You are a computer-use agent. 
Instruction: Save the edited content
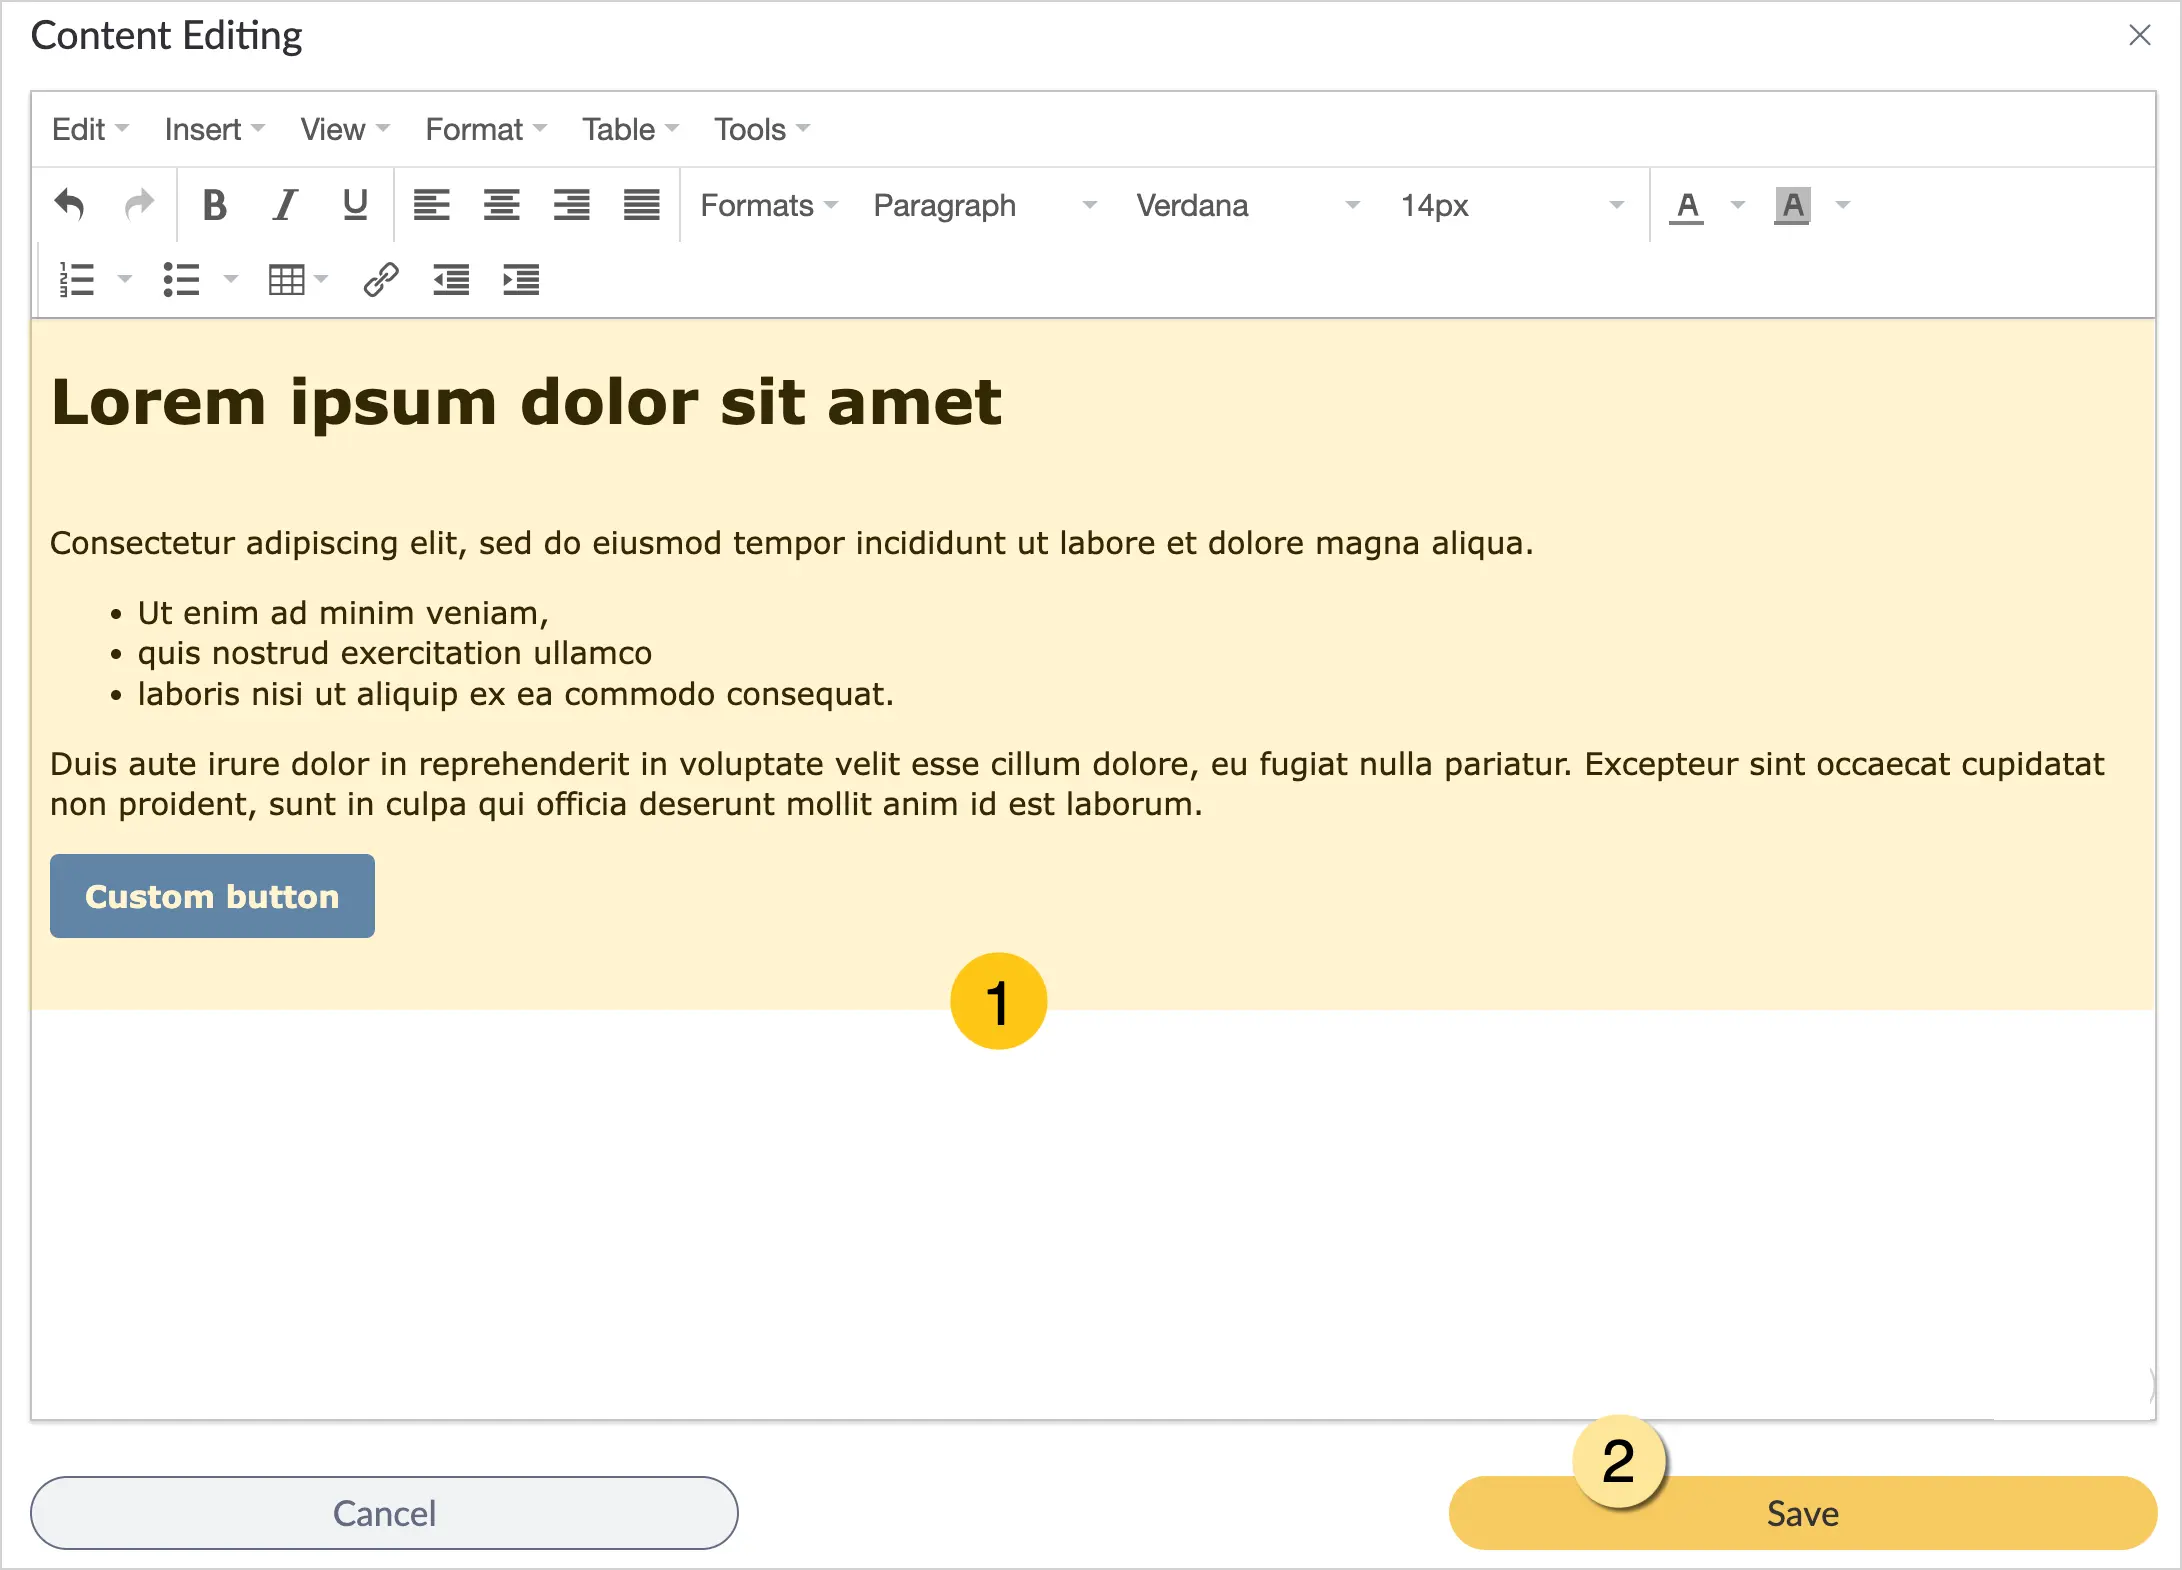(x=1802, y=1513)
